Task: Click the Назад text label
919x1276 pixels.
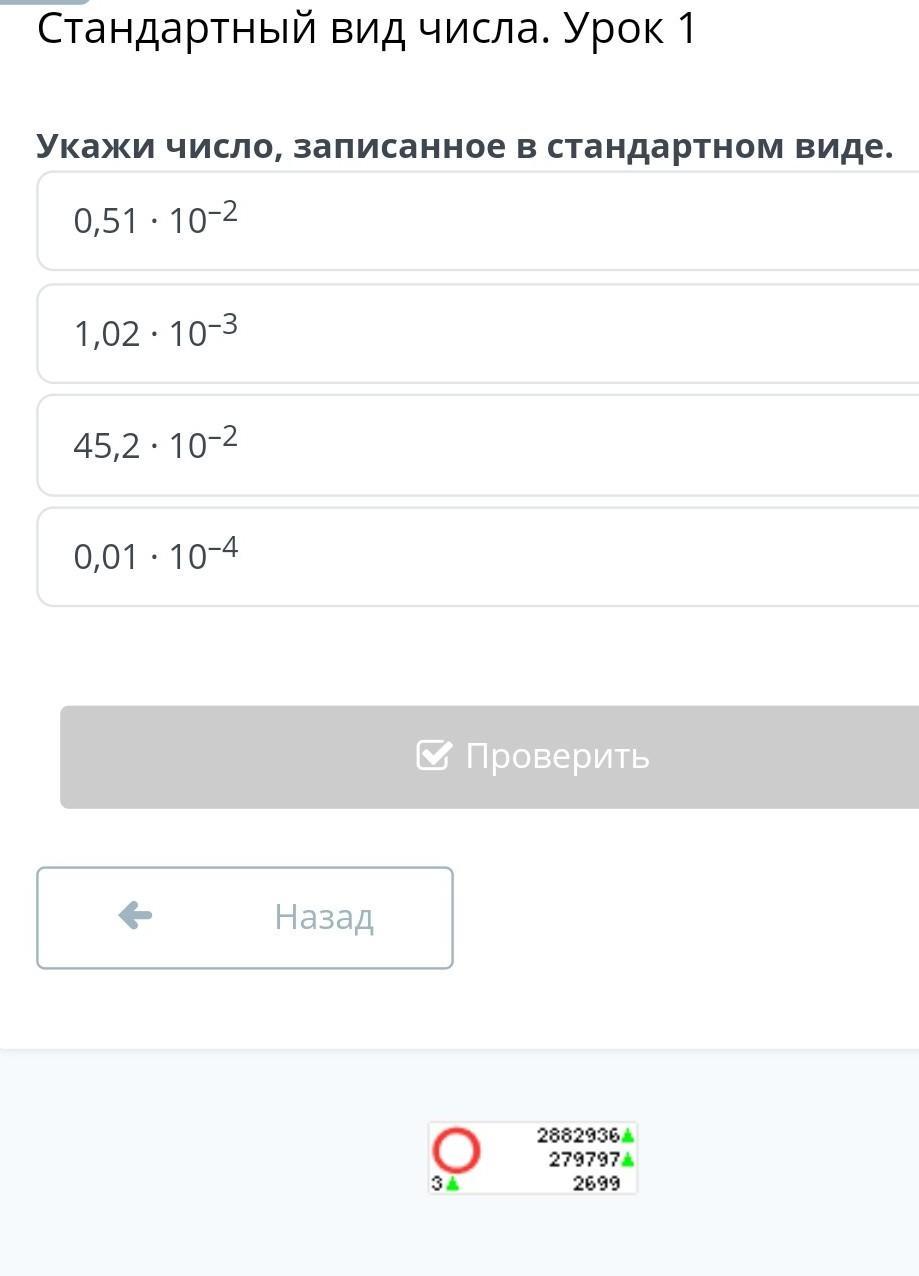Action: [x=324, y=916]
